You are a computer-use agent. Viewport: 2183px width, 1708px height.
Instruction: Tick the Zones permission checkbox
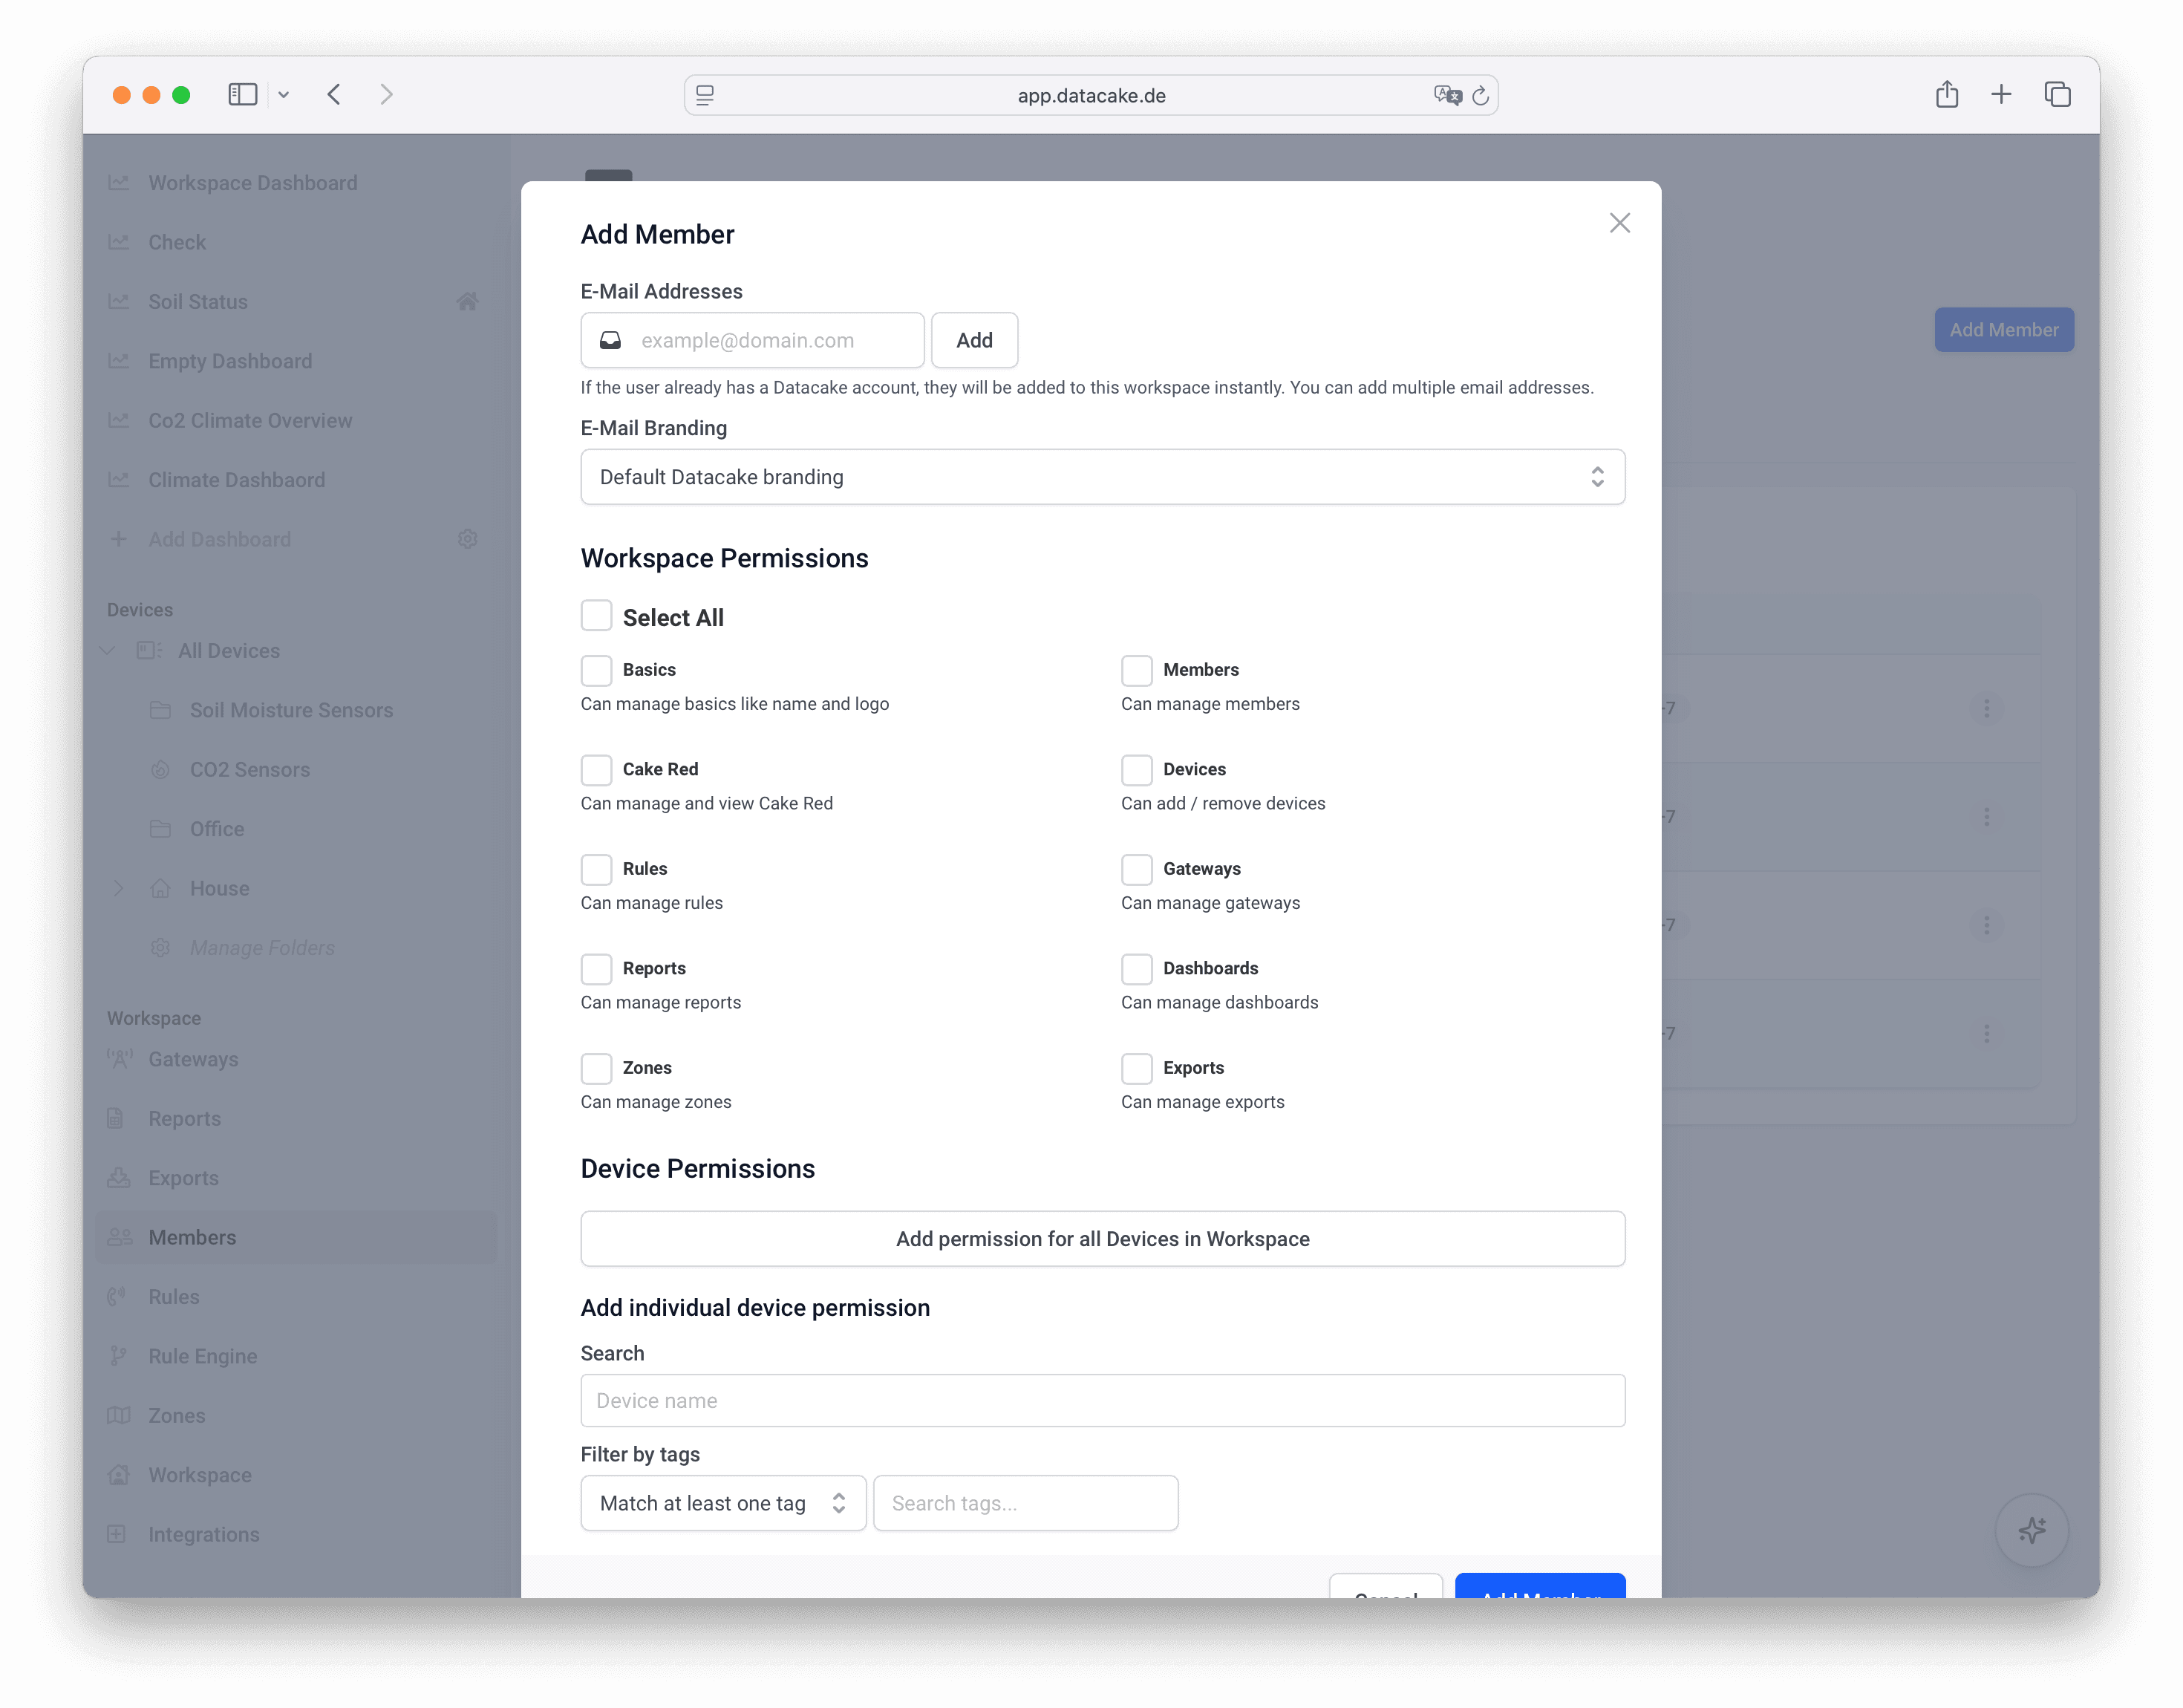click(x=596, y=1068)
